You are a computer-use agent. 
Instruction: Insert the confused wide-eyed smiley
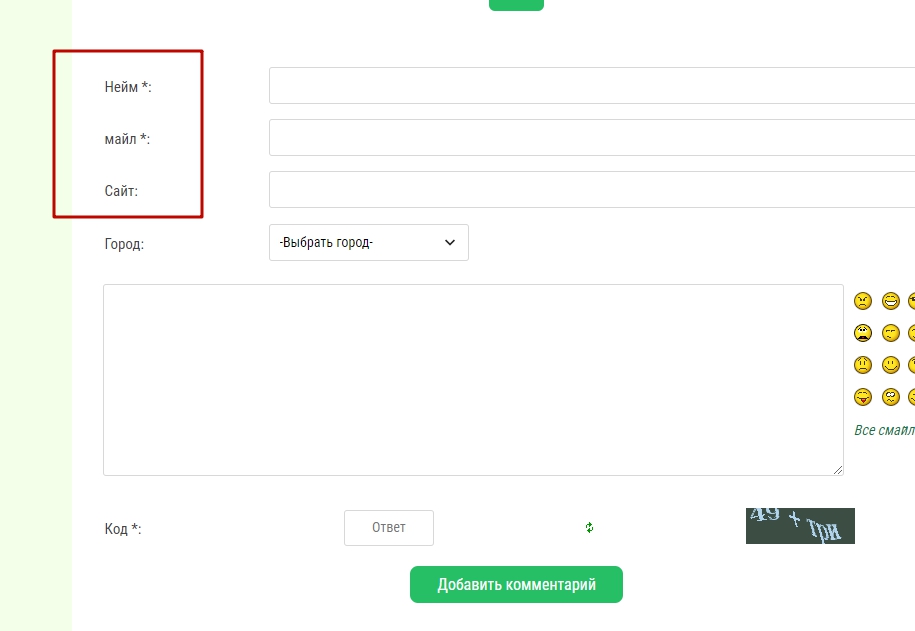tap(891, 397)
